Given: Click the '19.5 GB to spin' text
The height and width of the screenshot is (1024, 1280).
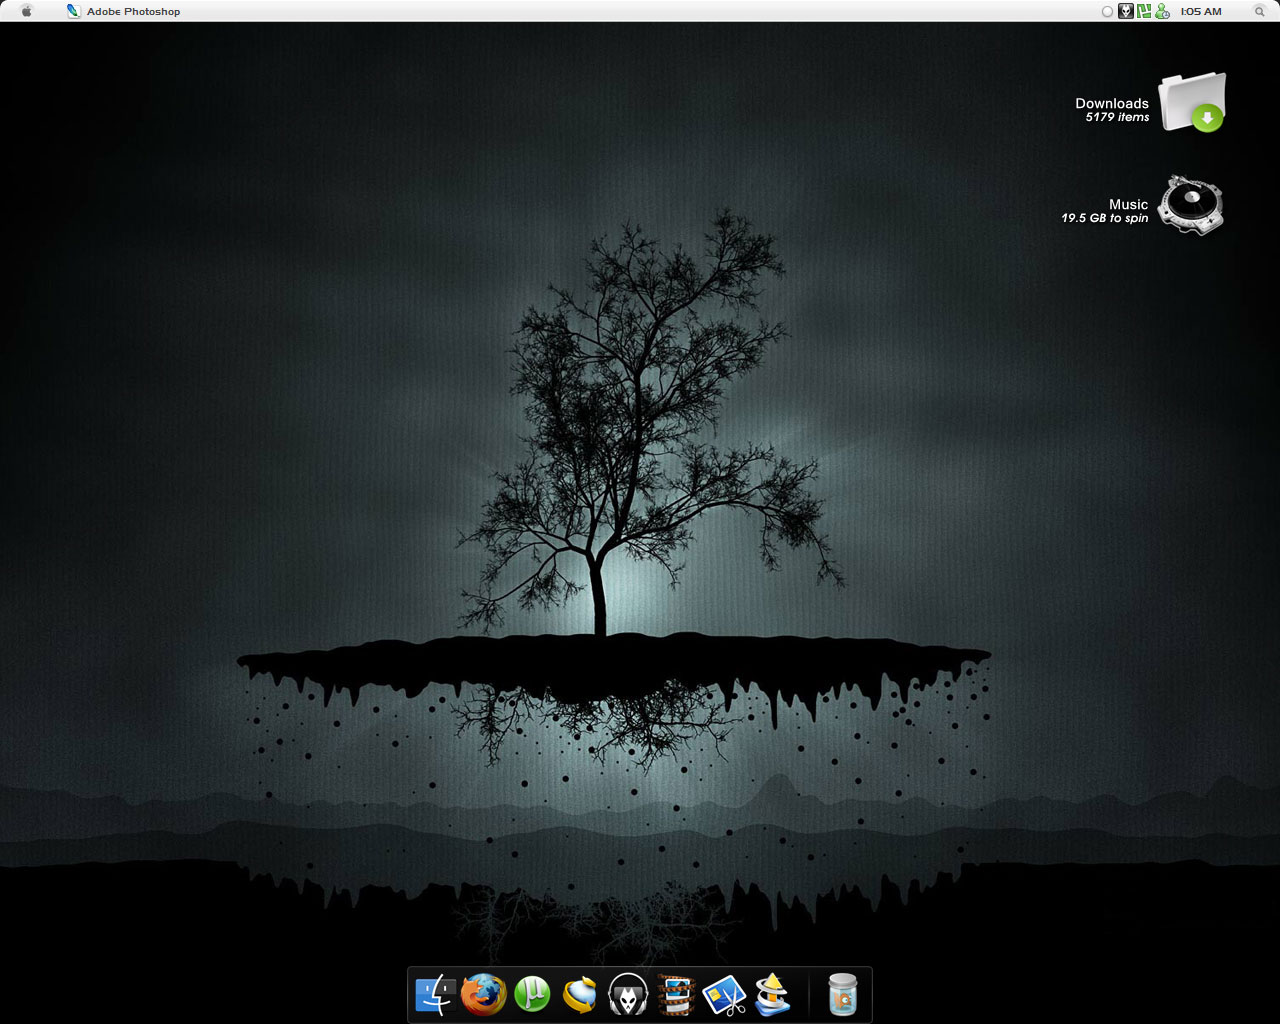Looking at the screenshot, I should (x=1105, y=218).
